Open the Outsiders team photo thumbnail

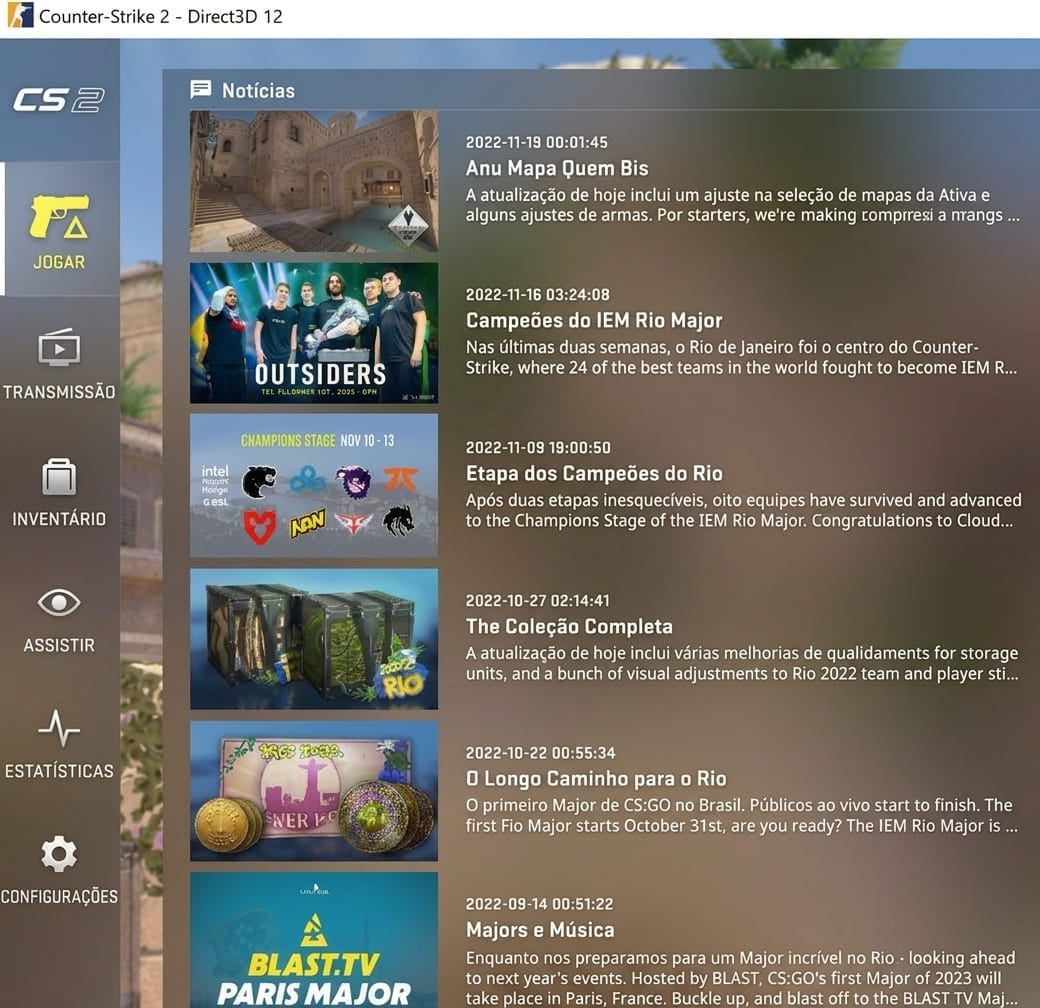point(314,333)
